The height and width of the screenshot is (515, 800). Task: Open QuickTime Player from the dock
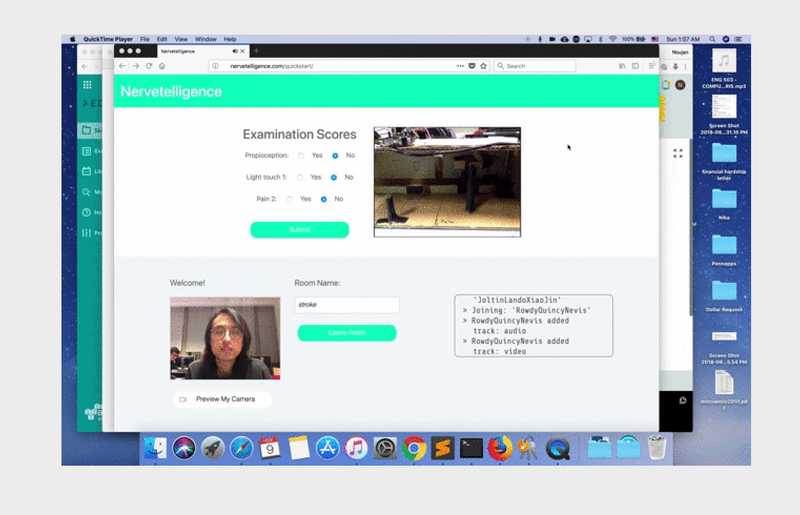[558, 449]
